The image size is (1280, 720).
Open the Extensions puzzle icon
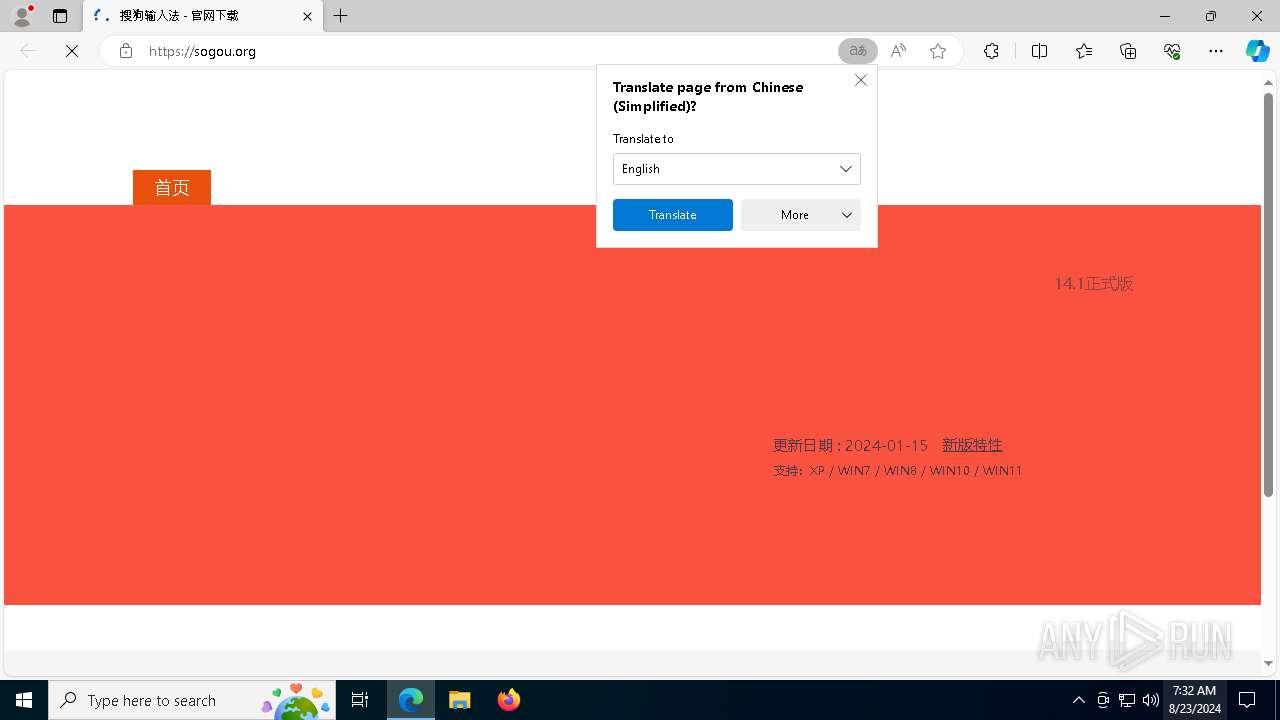[991, 51]
